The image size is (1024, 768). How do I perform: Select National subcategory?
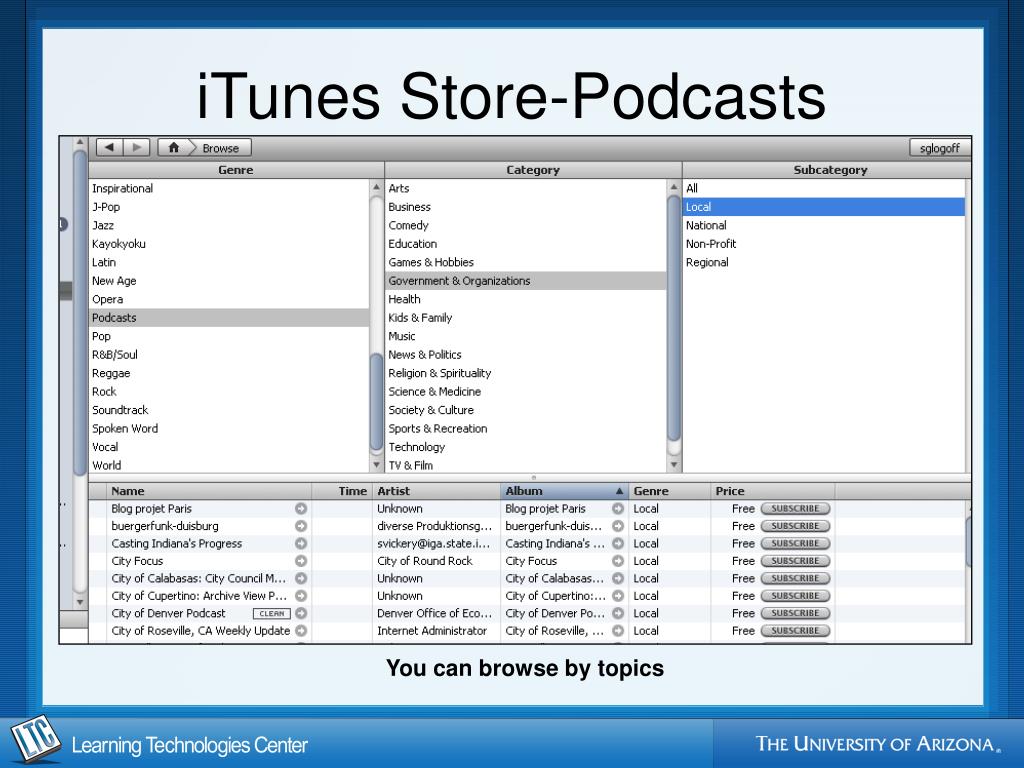[824, 225]
